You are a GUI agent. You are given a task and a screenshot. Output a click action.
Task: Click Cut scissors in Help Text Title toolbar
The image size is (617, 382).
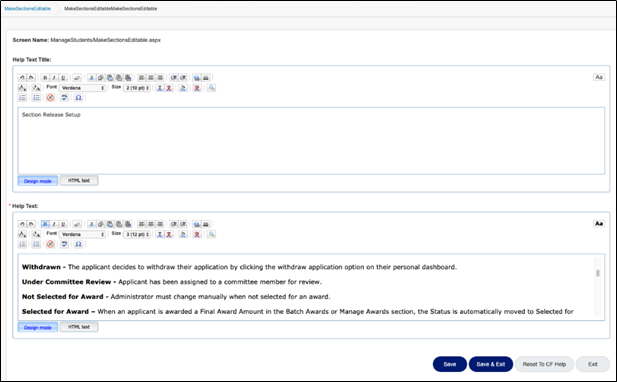click(91, 78)
